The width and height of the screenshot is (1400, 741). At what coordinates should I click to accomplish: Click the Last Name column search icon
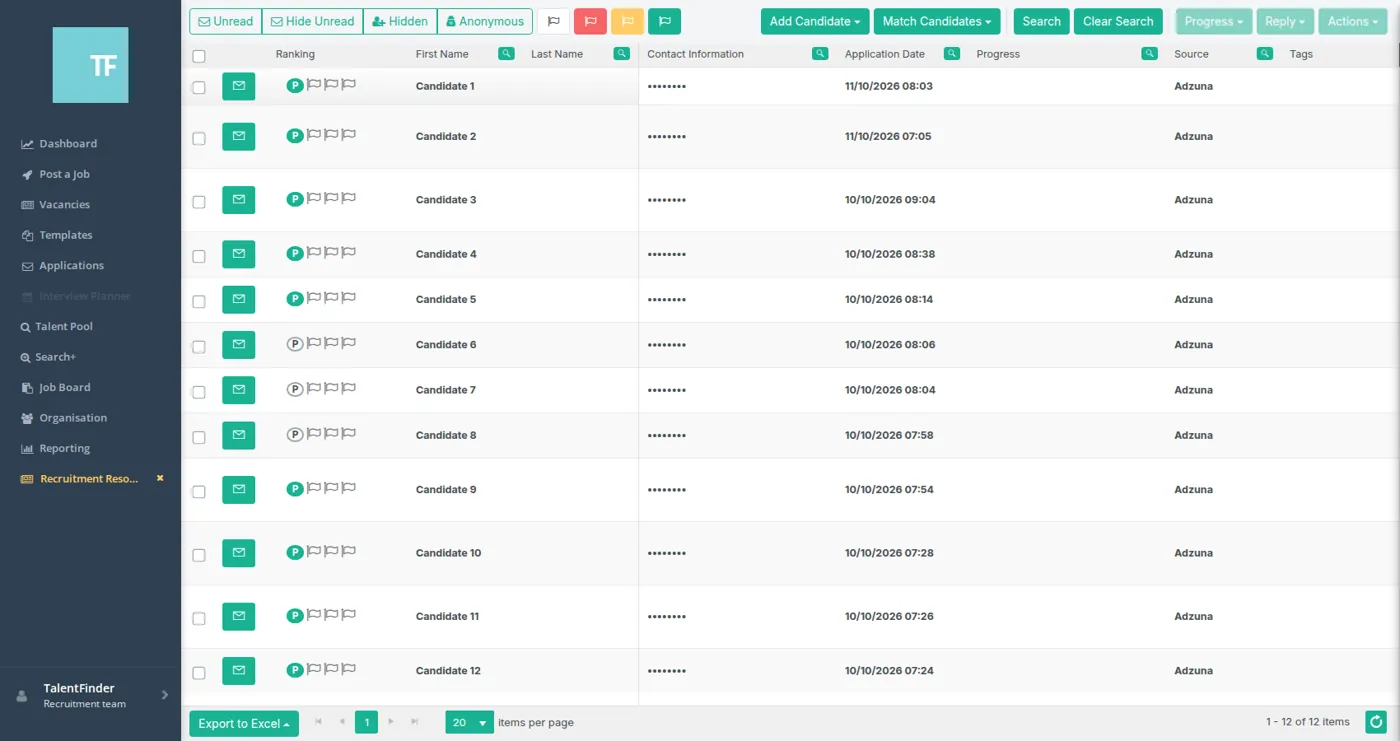pos(622,53)
